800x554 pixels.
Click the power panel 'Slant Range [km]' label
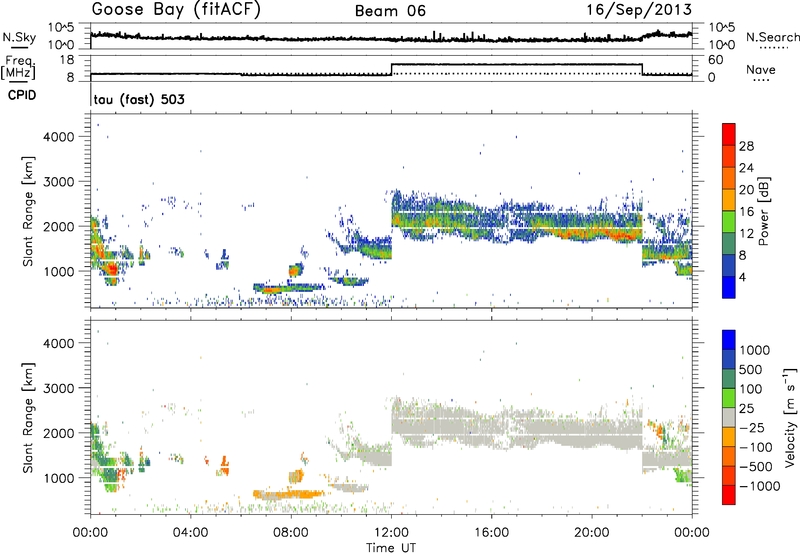tap(28, 211)
